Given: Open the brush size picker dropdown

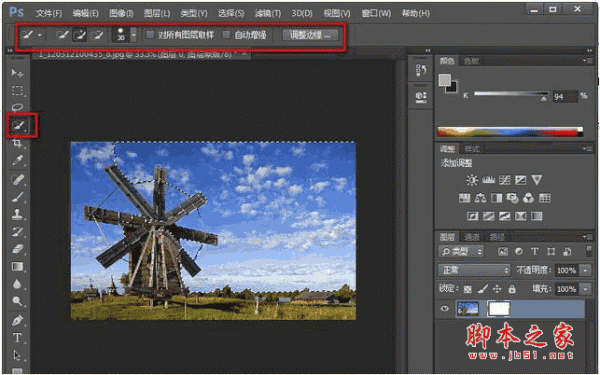Looking at the screenshot, I should coord(134,35).
